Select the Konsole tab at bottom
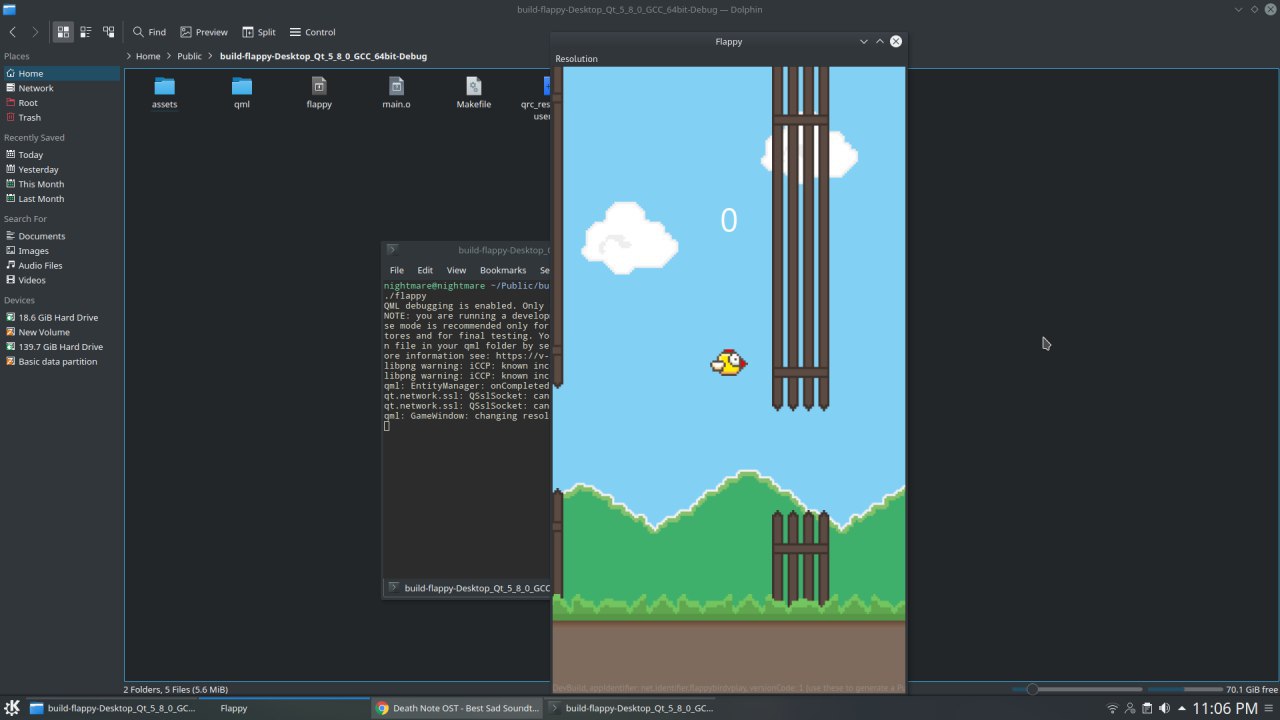Viewport: 1280px width, 720px height. coord(468,588)
